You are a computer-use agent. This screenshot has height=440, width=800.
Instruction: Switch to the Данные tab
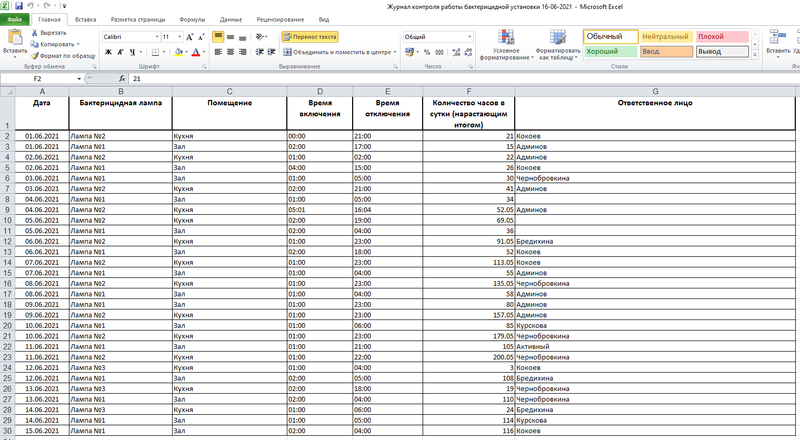click(x=231, y=19)
